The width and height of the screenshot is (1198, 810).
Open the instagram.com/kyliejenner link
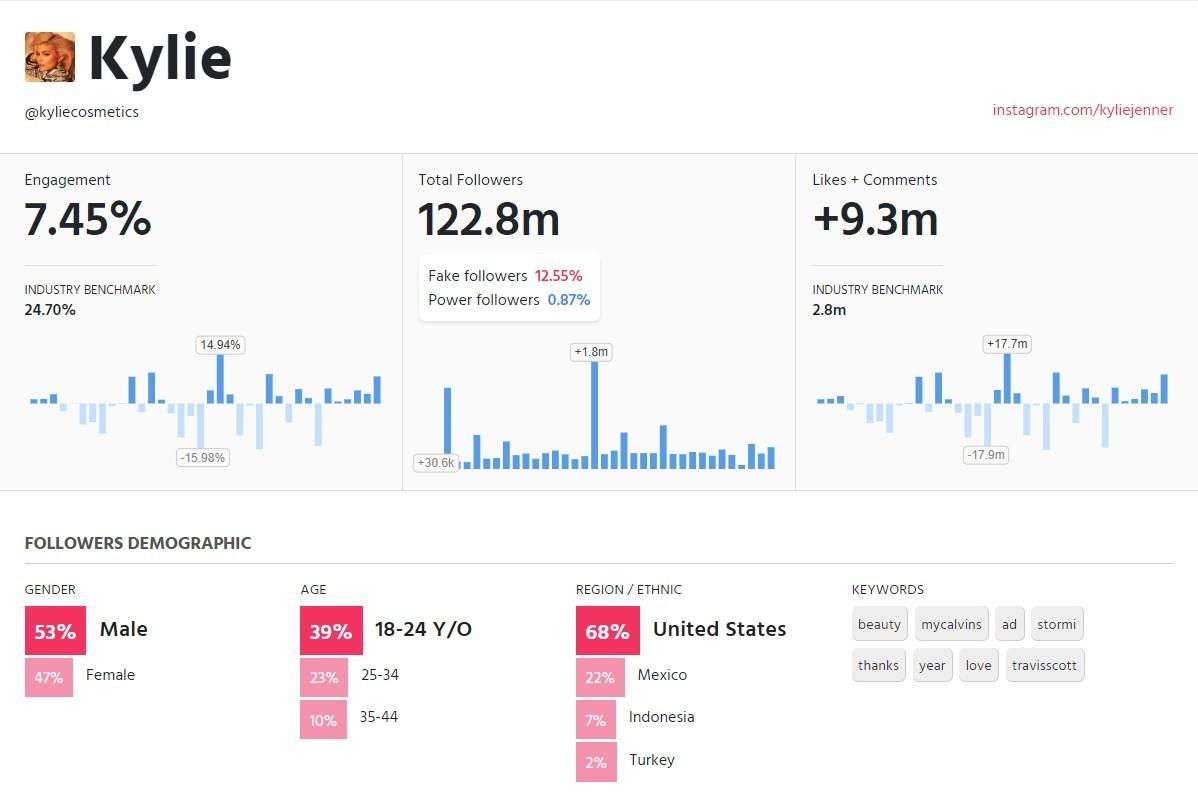point(1083,110)
